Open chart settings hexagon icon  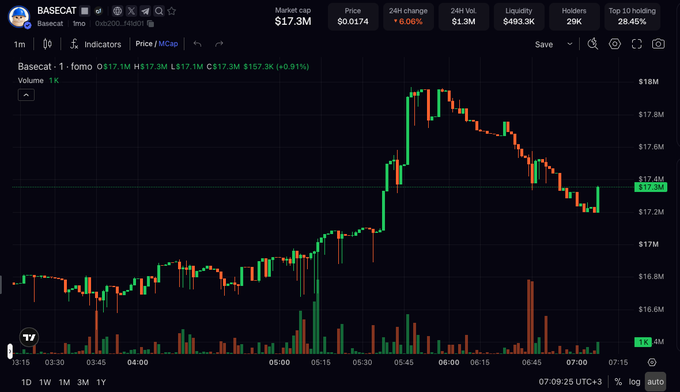coord(615,44)
